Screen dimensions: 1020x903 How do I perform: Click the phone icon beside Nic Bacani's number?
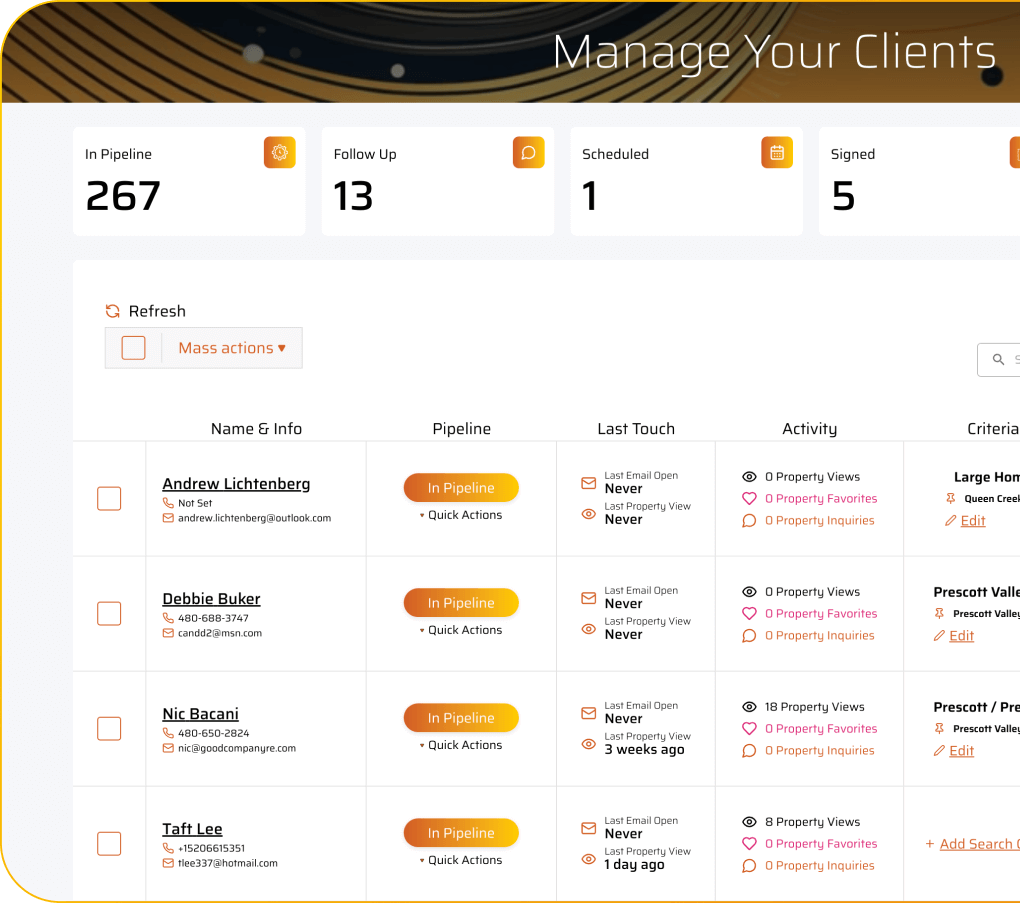point(167,731)
